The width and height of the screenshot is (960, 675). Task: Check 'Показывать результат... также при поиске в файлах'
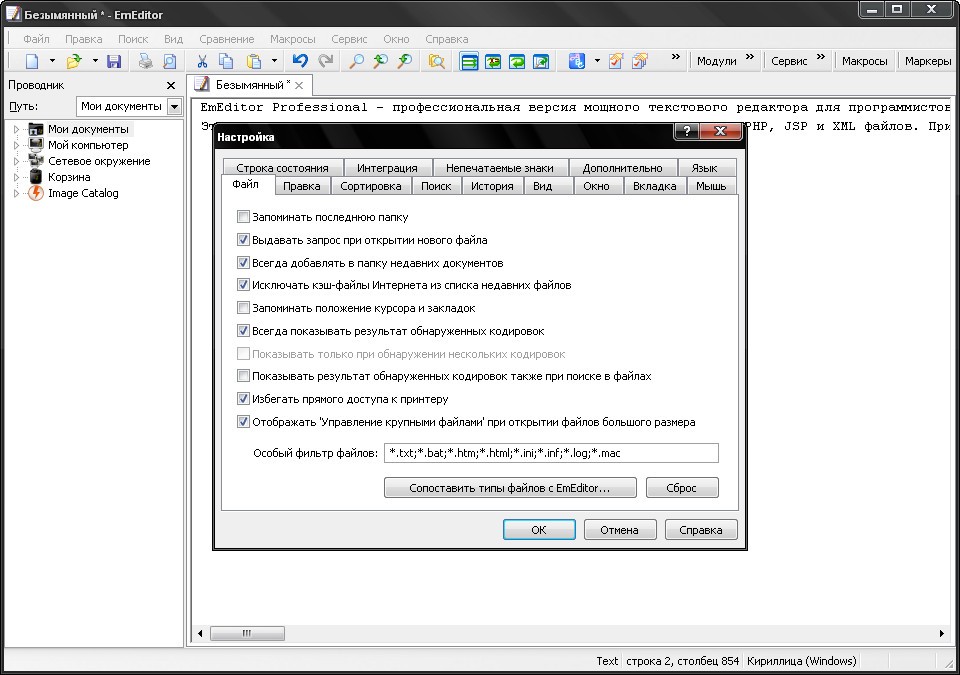243,376
